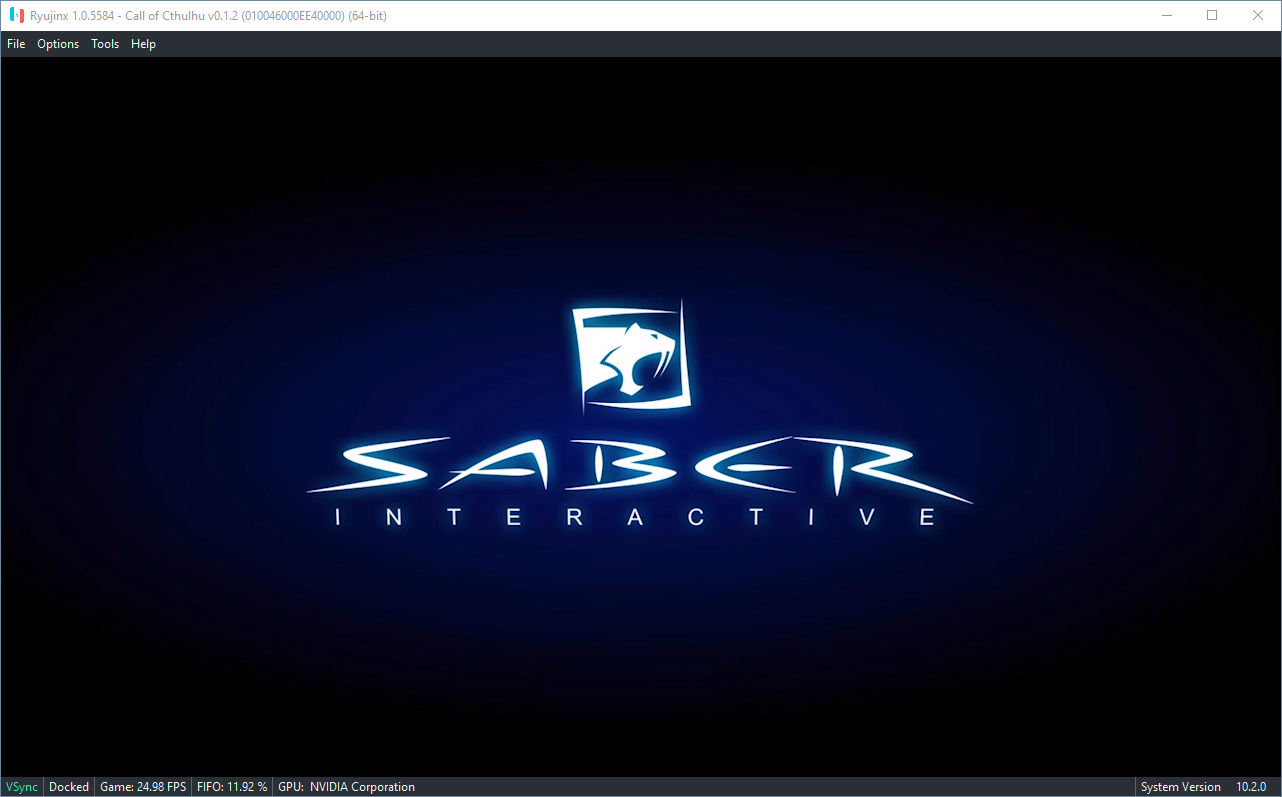This screenshot has height=797, width=1282.
Task: Open the File menu
Action: click(x=16, y=44)
